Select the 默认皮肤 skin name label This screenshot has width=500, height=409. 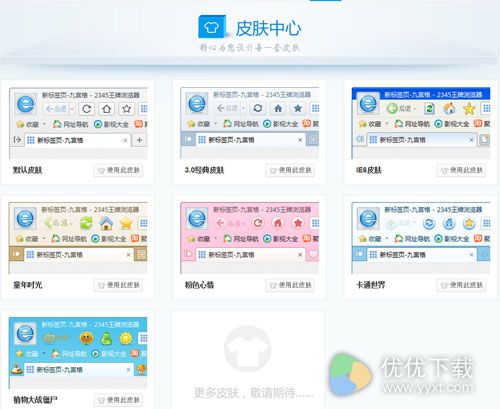pyautogui.click(x=28, y=170)
